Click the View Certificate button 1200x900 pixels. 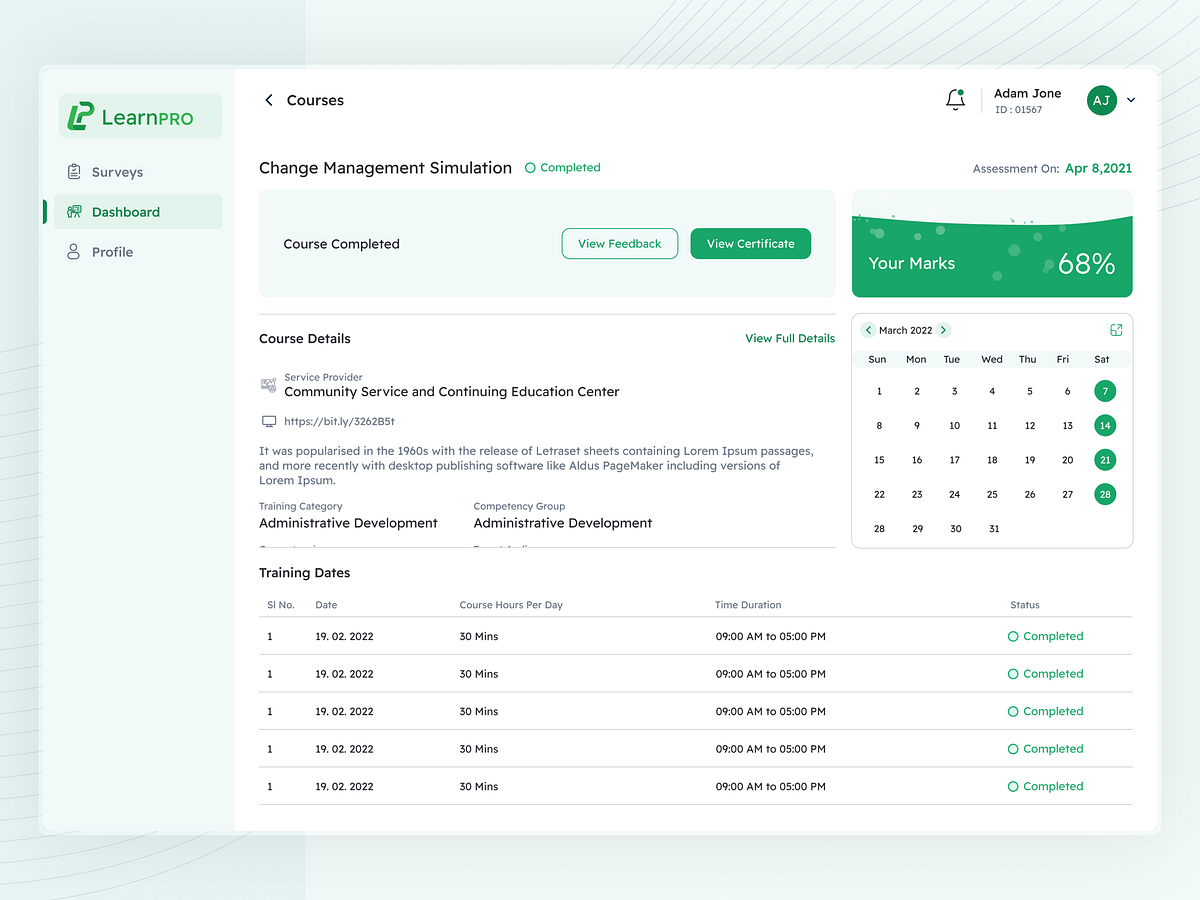(750, 243)
